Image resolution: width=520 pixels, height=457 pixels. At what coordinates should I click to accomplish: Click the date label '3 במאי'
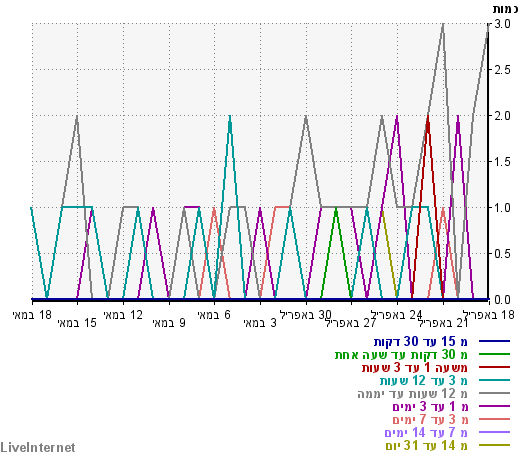point(260,323)
